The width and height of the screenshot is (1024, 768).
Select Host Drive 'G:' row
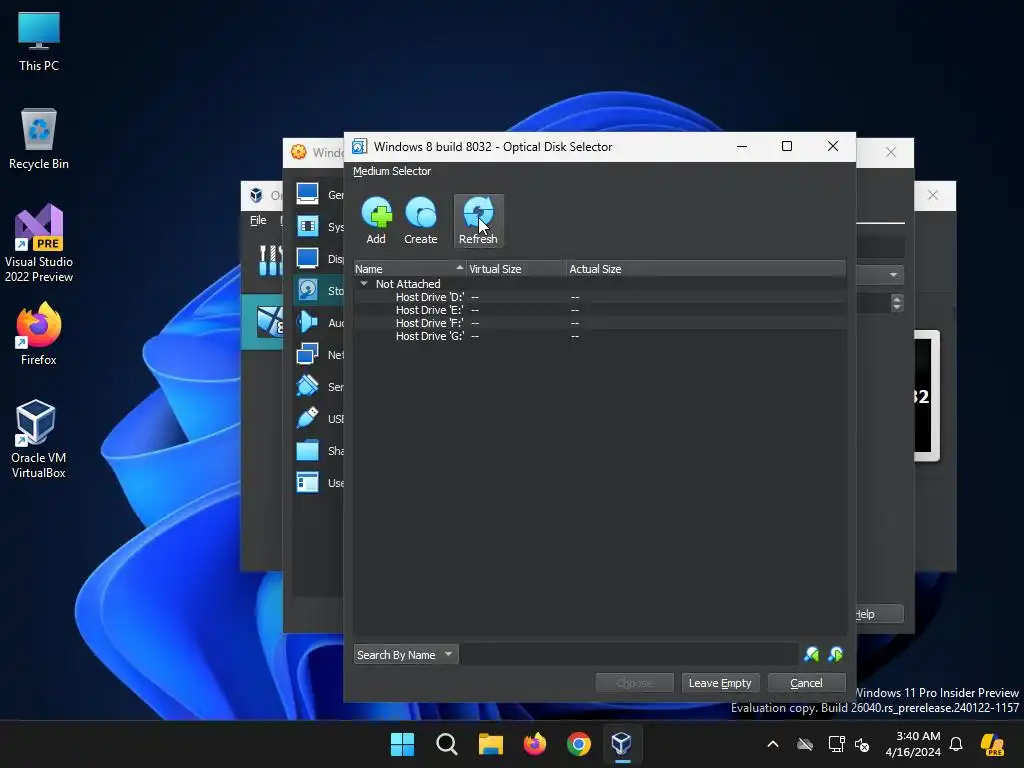click(600, 336)
